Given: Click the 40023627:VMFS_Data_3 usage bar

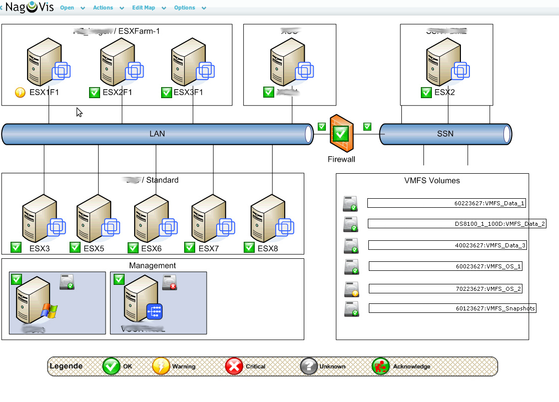Looking at the screenshot, I should (x=447, y=245).
